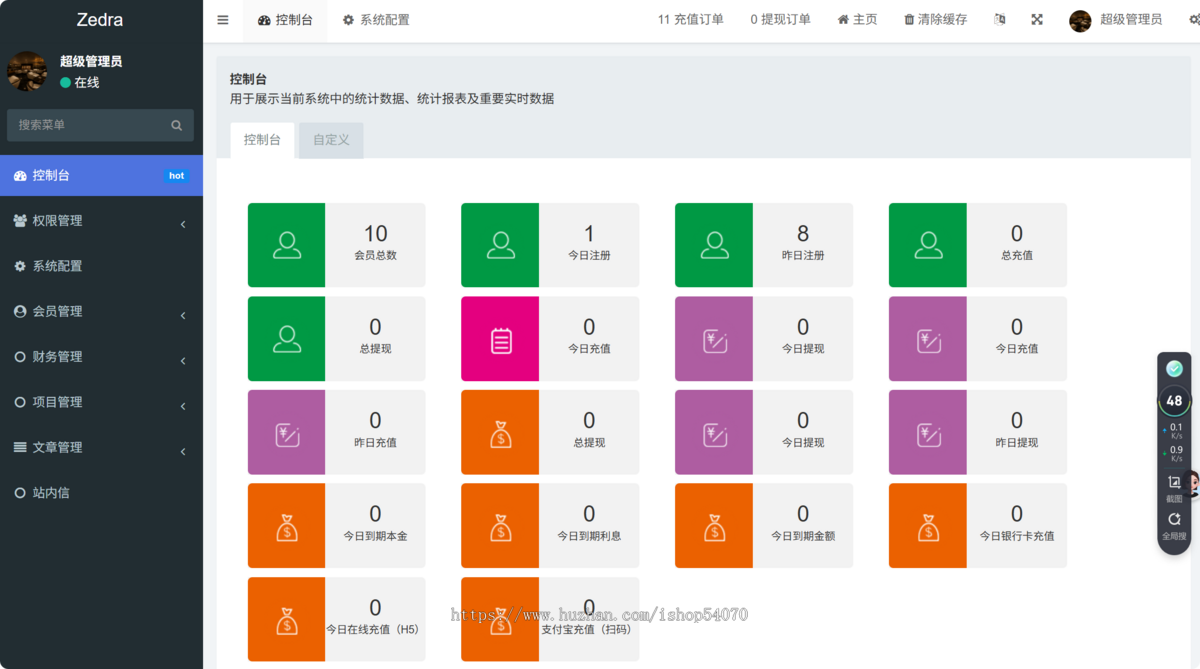
Task: Select 控制台 in the sidebar menu
Action: click(x=101, y=176)
